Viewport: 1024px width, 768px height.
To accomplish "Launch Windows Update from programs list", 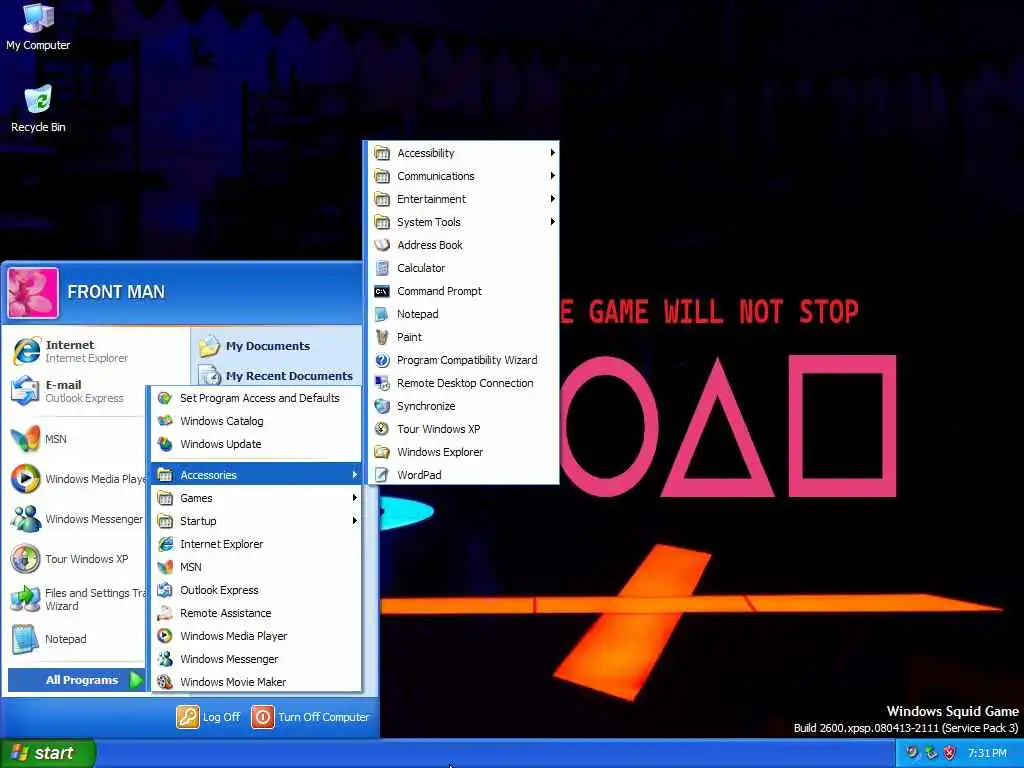I will 257,444.
